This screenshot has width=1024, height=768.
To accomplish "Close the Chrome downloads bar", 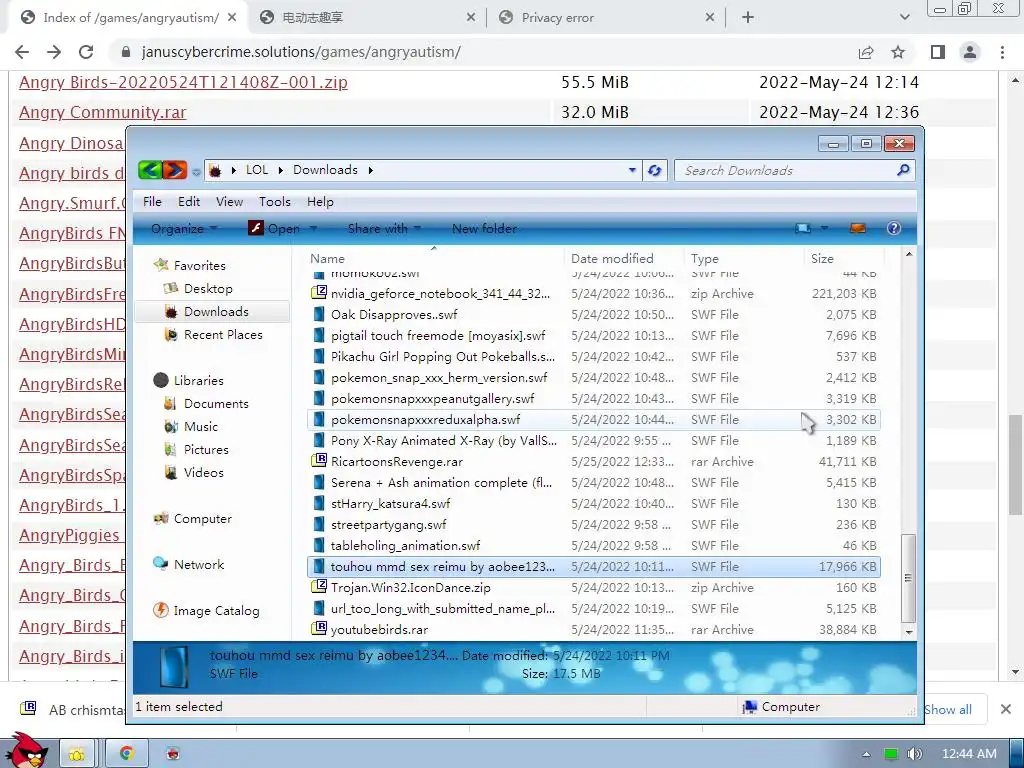I will point(1006,709).
